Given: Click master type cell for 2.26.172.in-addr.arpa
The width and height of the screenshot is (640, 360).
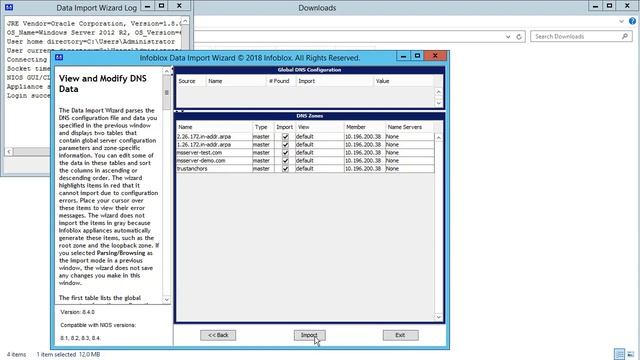Looking at the screenshot, I should click(263, 137).
